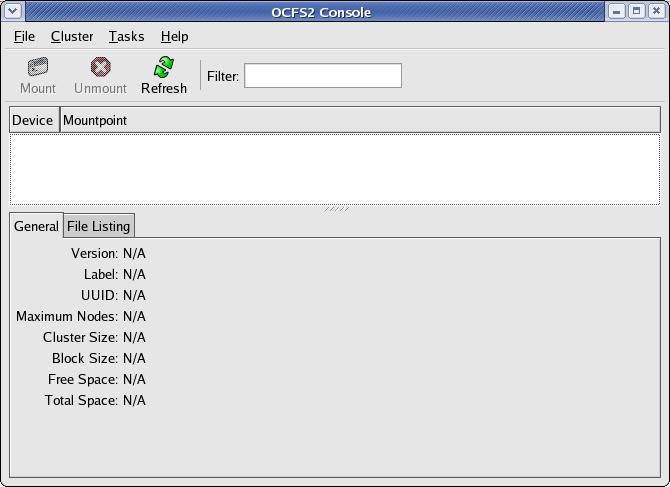Open the Cluster menu
Image resolution: width=670 pixels, height=487 pixels.
pyautogui.click(x=72, y=37)
